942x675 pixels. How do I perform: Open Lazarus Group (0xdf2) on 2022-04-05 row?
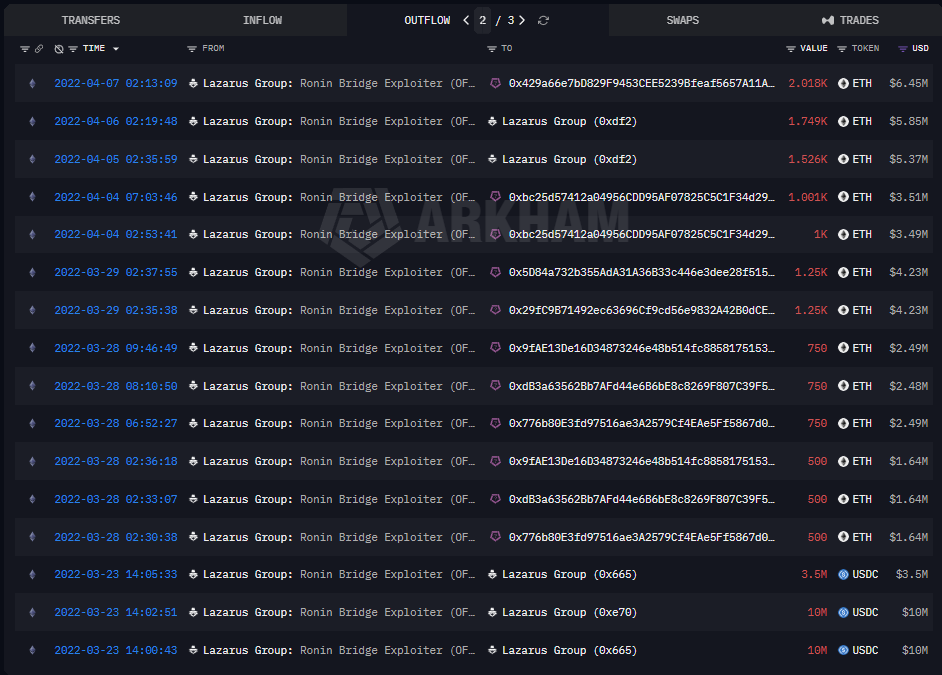point(570,159)
